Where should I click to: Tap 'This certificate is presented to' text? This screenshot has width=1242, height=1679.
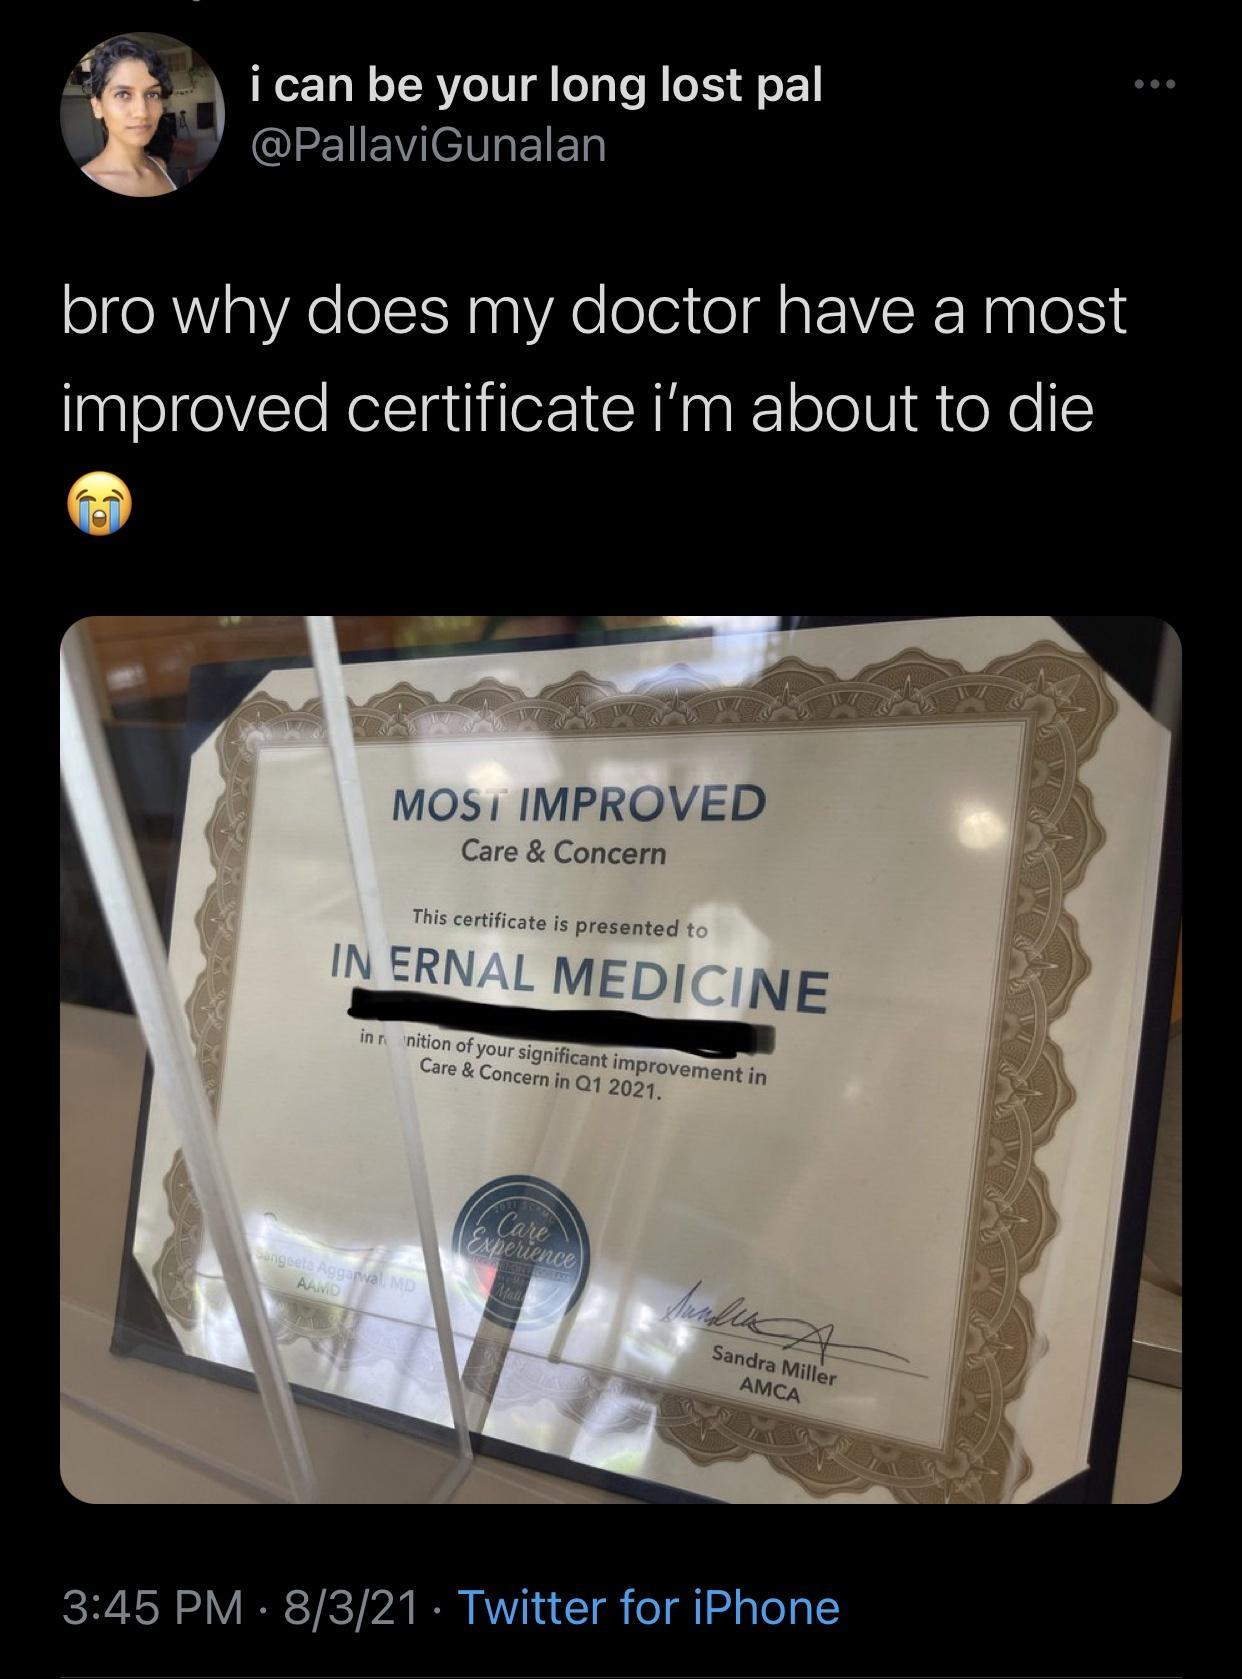tap(560, 922)
